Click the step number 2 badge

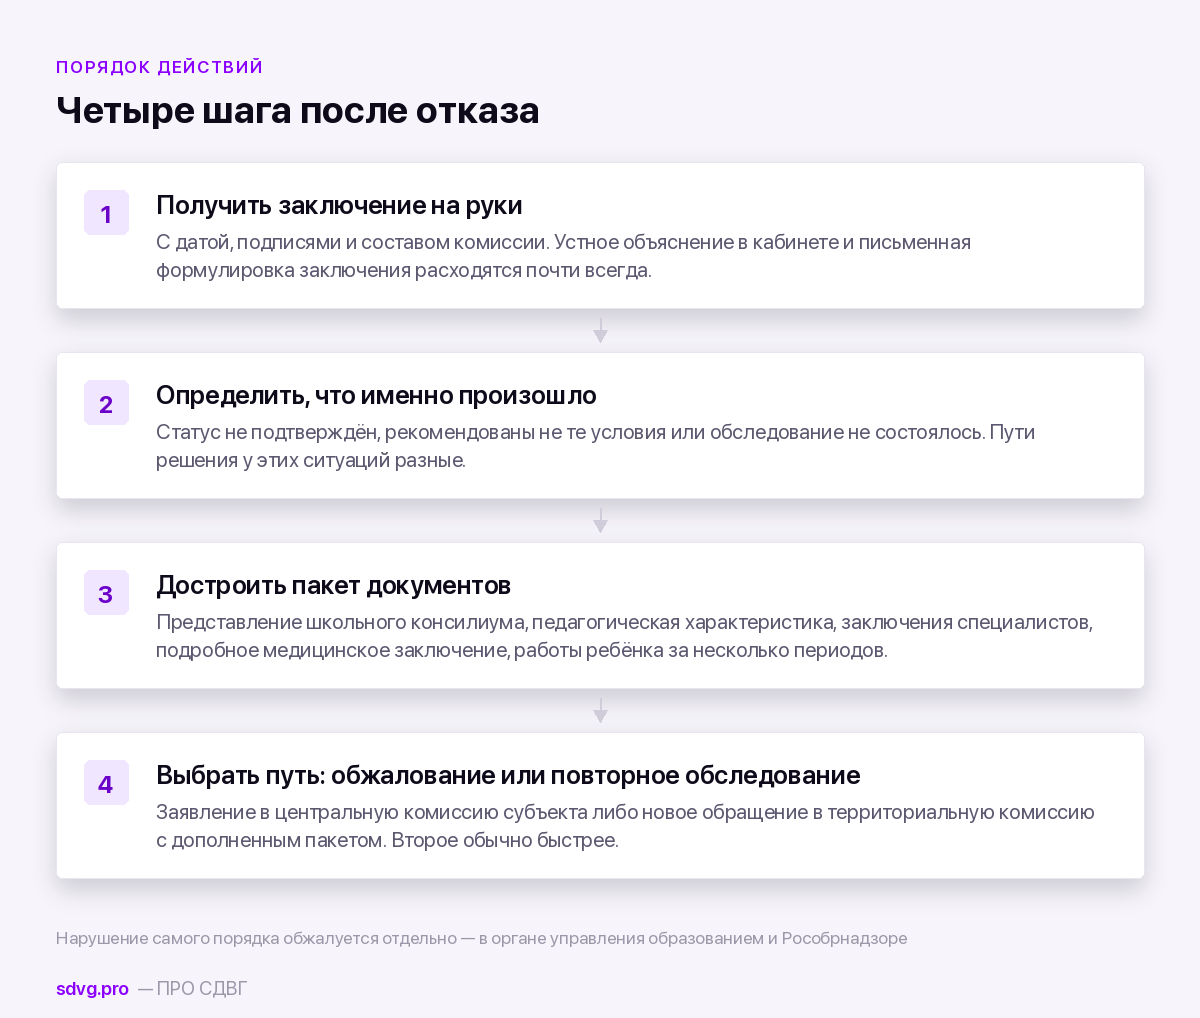tap(106, 403)
